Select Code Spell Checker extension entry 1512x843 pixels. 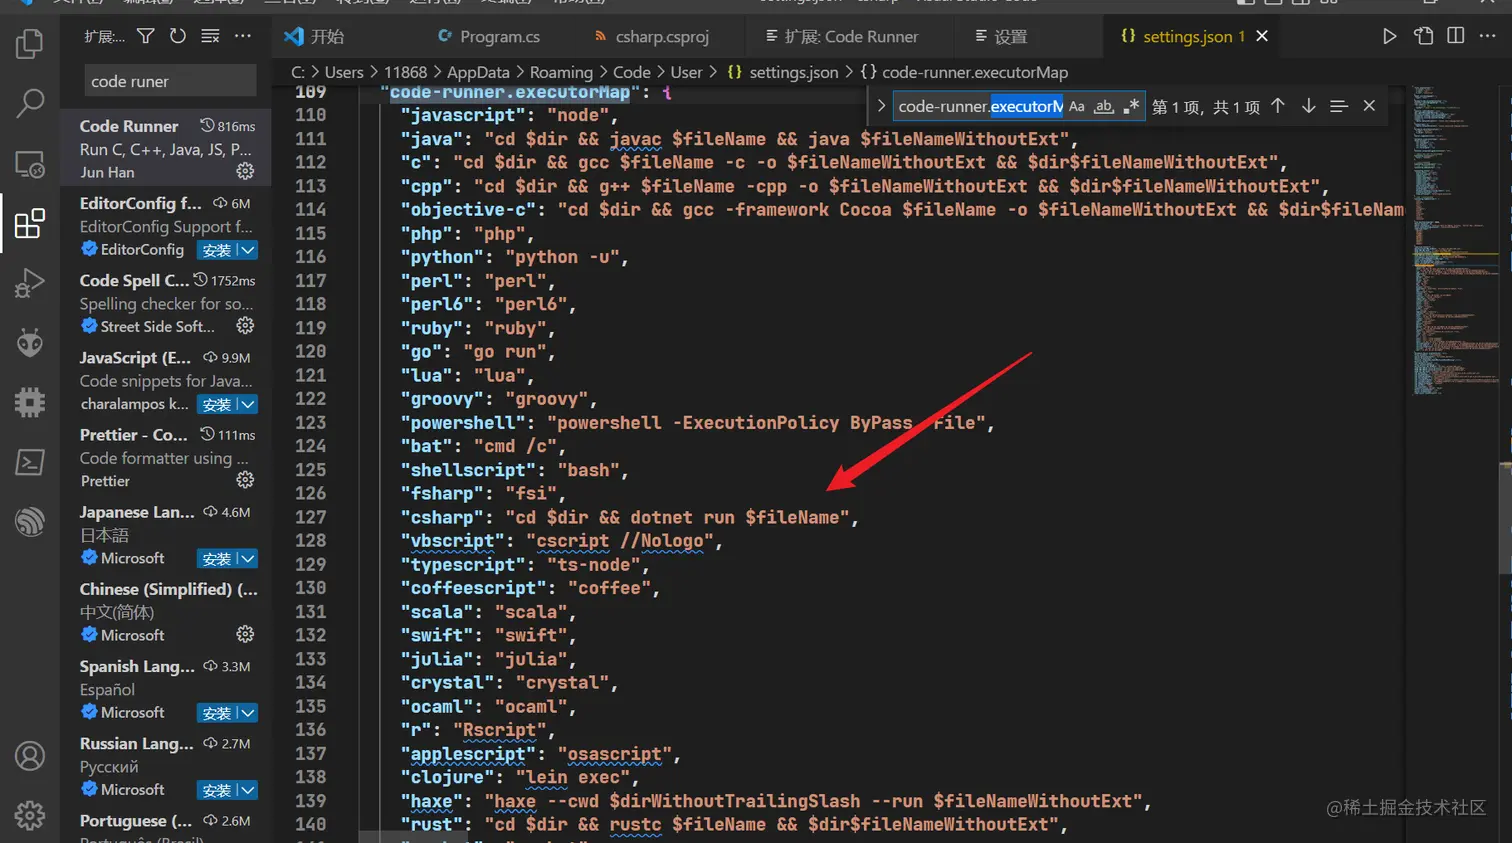(x=166, y=303)
